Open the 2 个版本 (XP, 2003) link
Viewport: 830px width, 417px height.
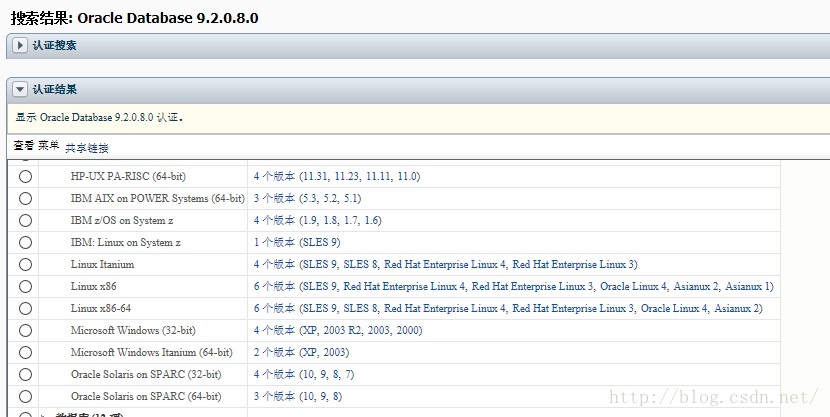click(x=301, y=352)
